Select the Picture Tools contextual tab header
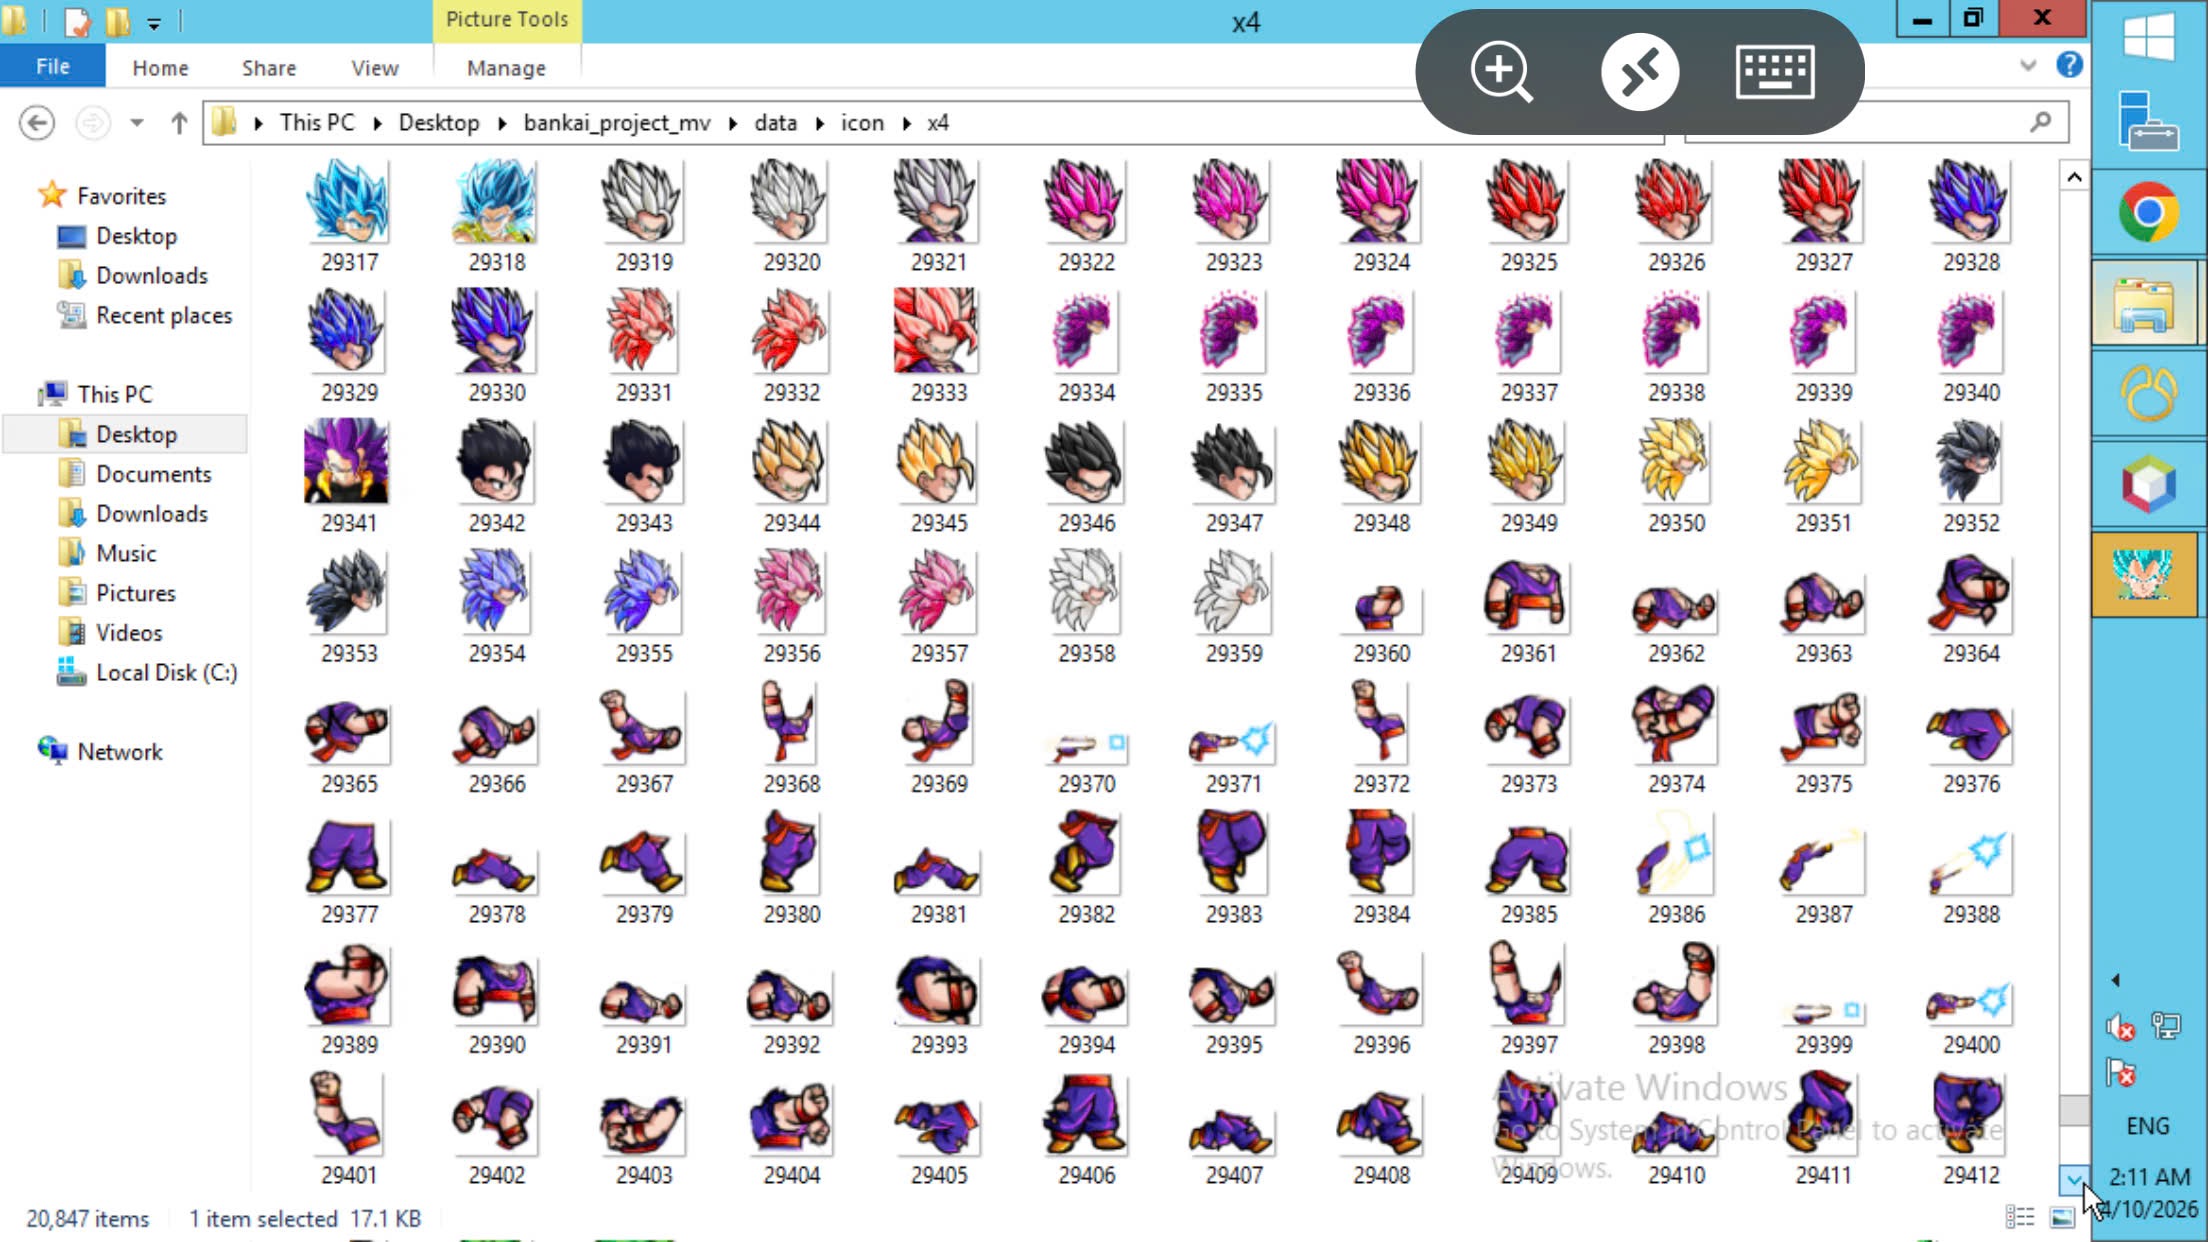 (x=506, y=20)
